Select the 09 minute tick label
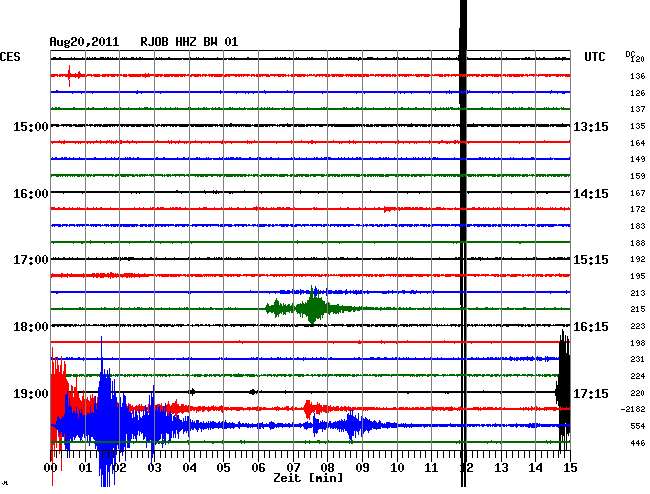Image resolution: width=650 pixels, height=494 pixels. coord(362,468)
